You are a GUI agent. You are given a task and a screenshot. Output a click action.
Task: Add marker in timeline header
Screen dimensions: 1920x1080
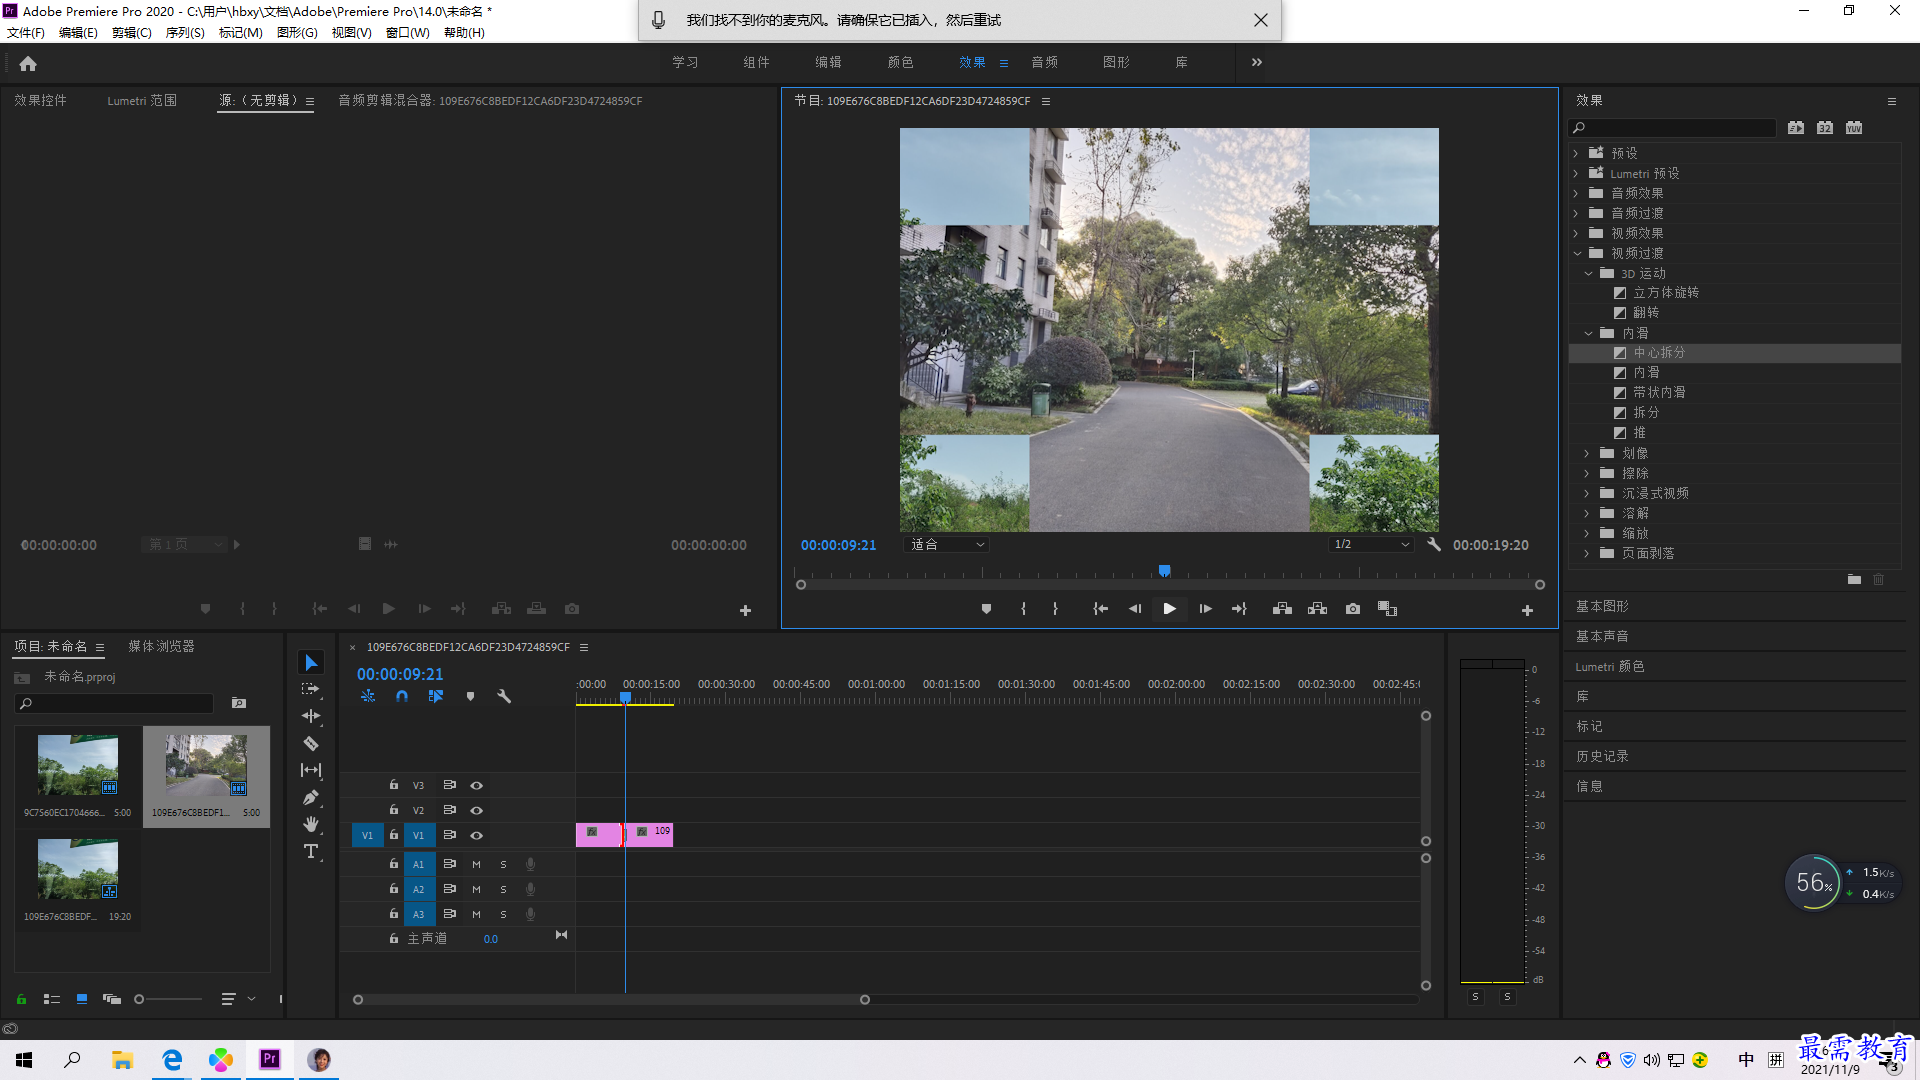coord(470,696)
